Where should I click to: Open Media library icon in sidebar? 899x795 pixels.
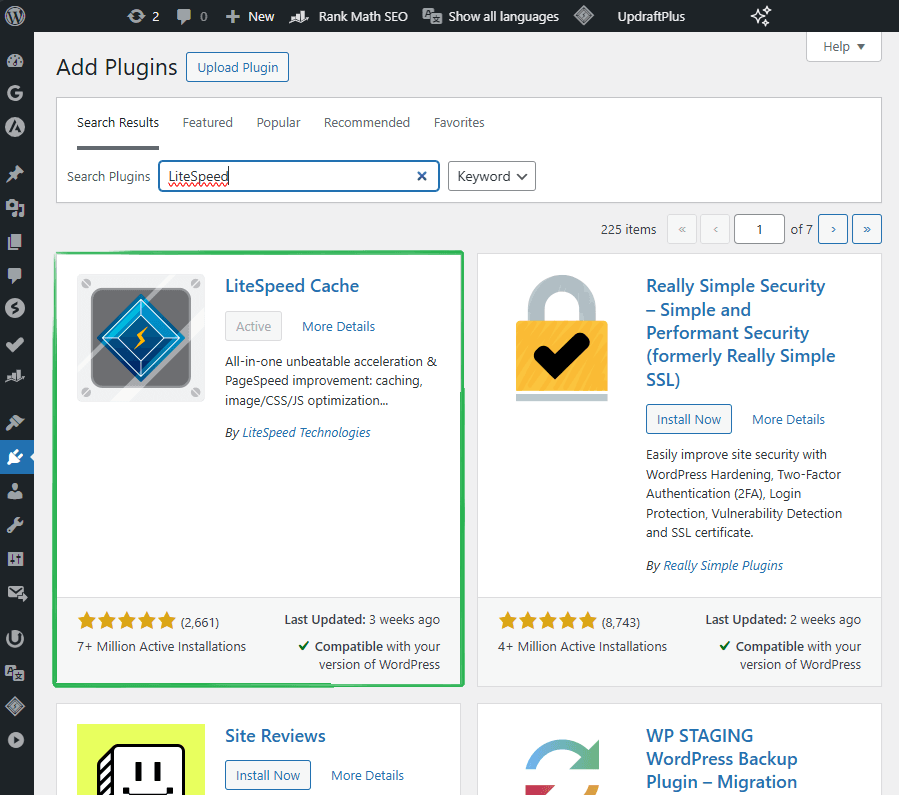pos(15,207)
